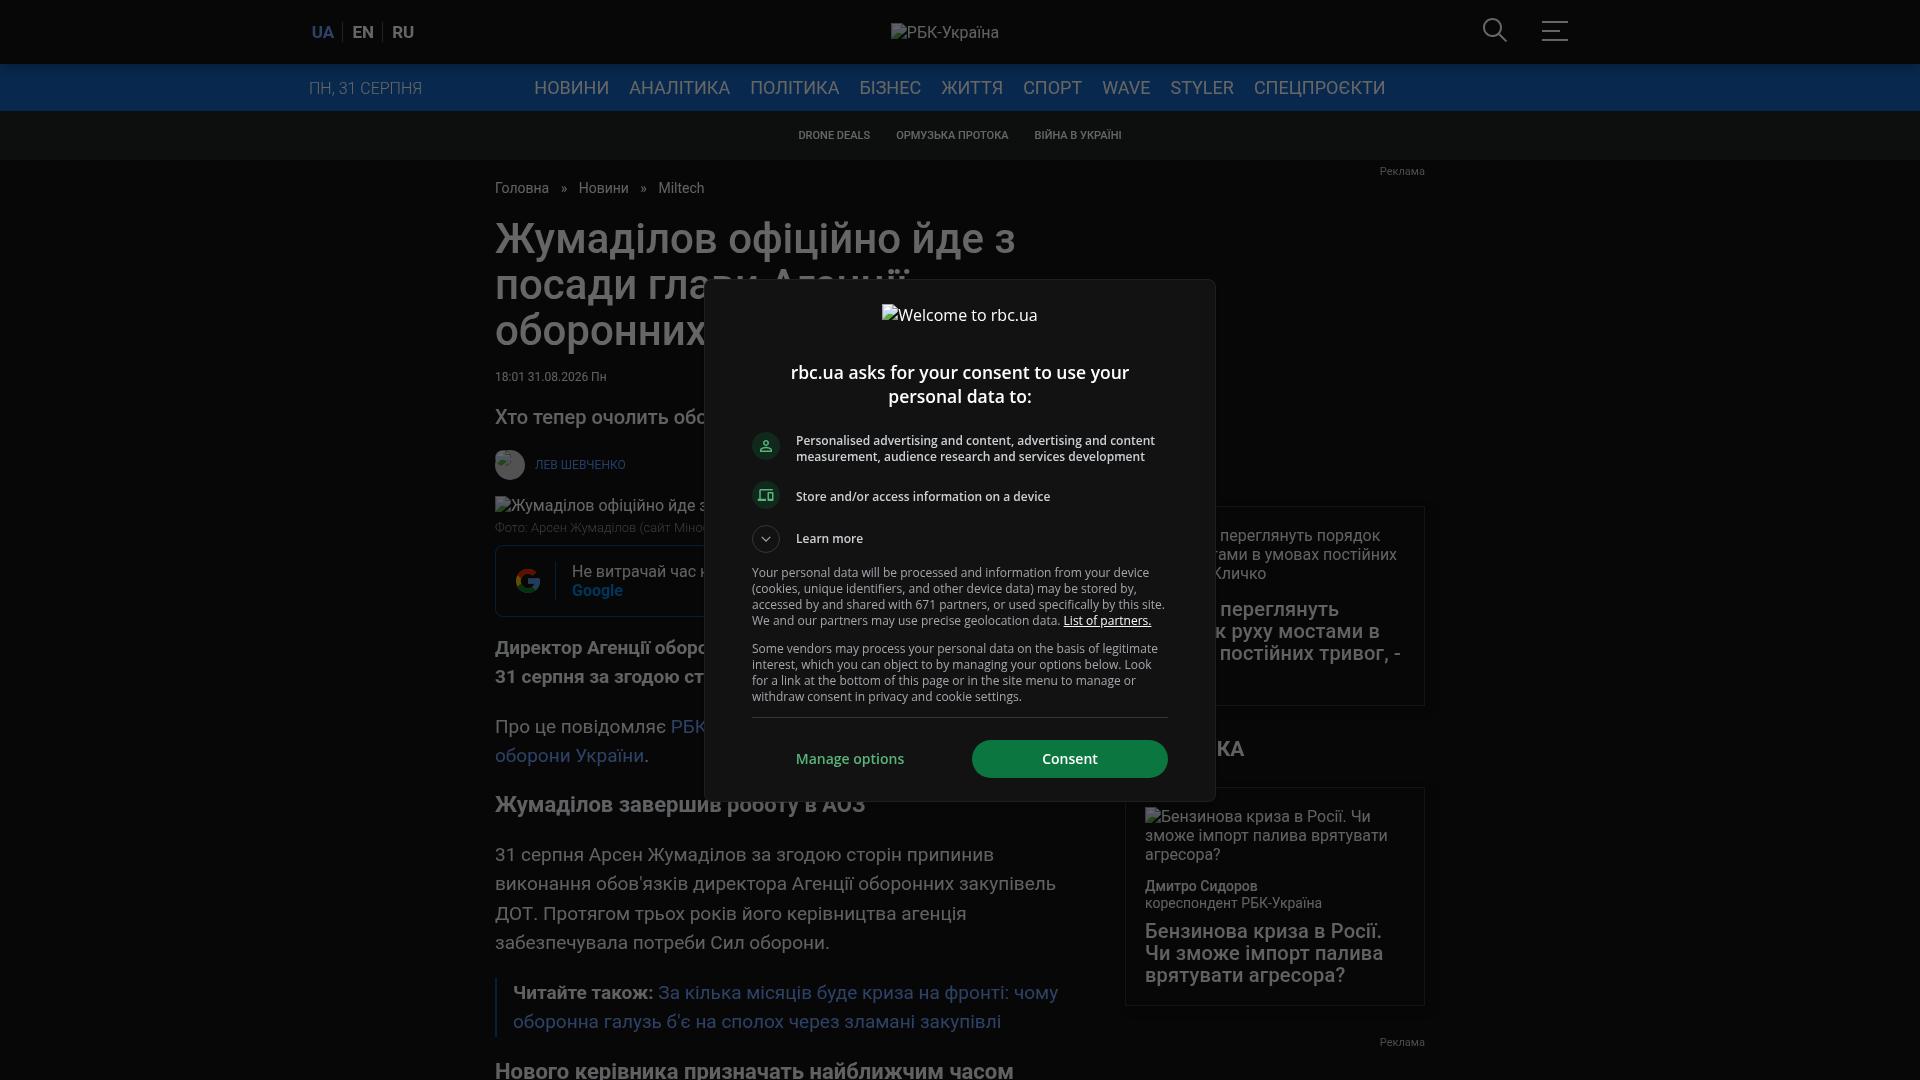Viewport: 1920px width, 1080px height.
Task: Expand the Learn more chevron
Action: [x=766, y=539]
